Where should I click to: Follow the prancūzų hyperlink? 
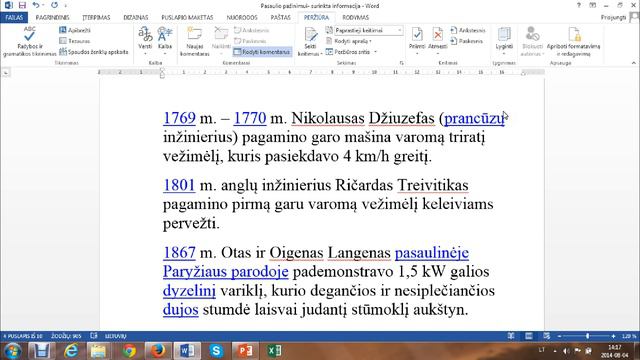click(474, 118)
